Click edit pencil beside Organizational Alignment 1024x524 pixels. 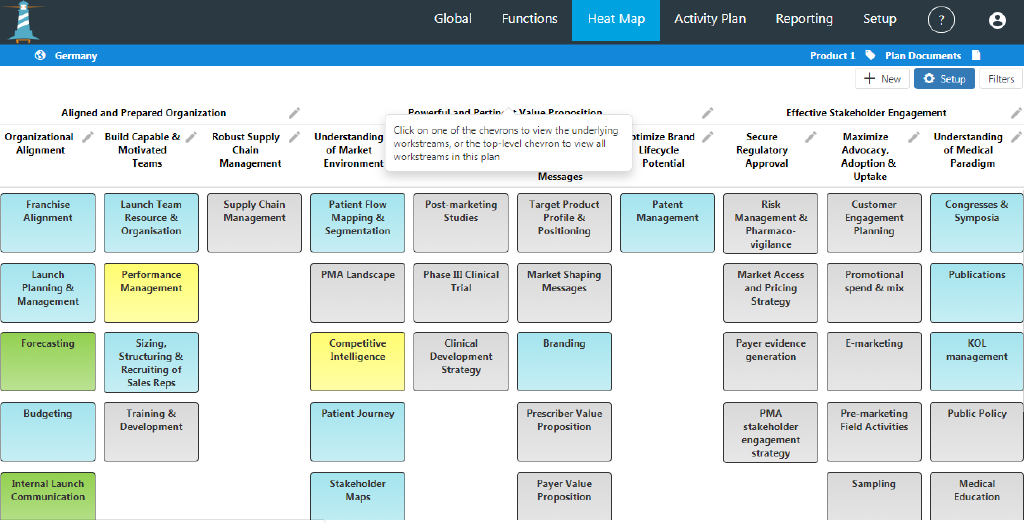click(88, 137)
